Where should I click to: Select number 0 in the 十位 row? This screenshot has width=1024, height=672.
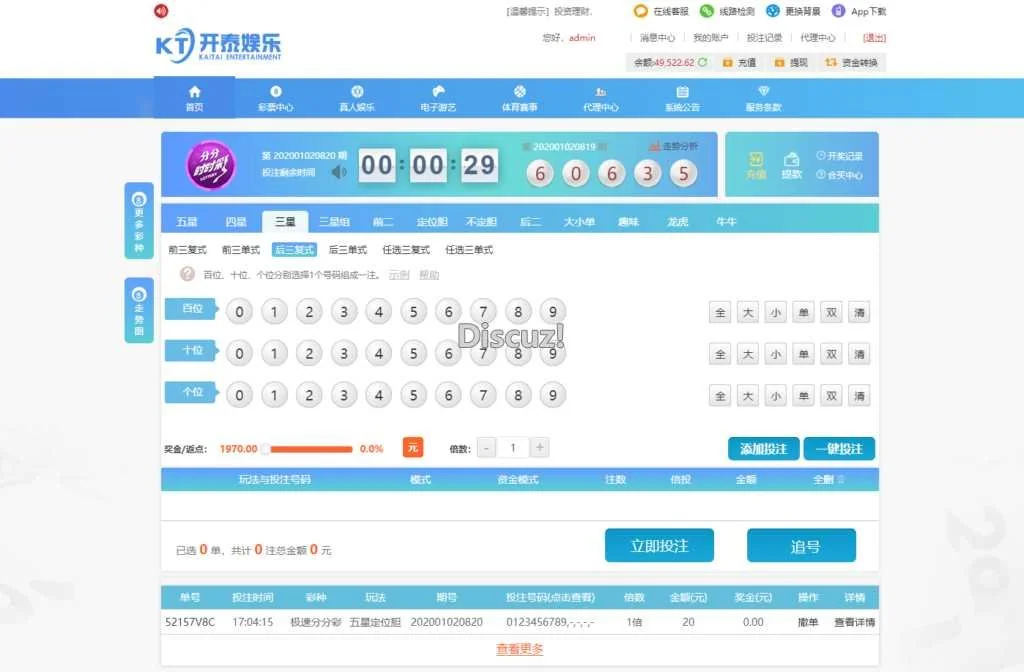239,354
